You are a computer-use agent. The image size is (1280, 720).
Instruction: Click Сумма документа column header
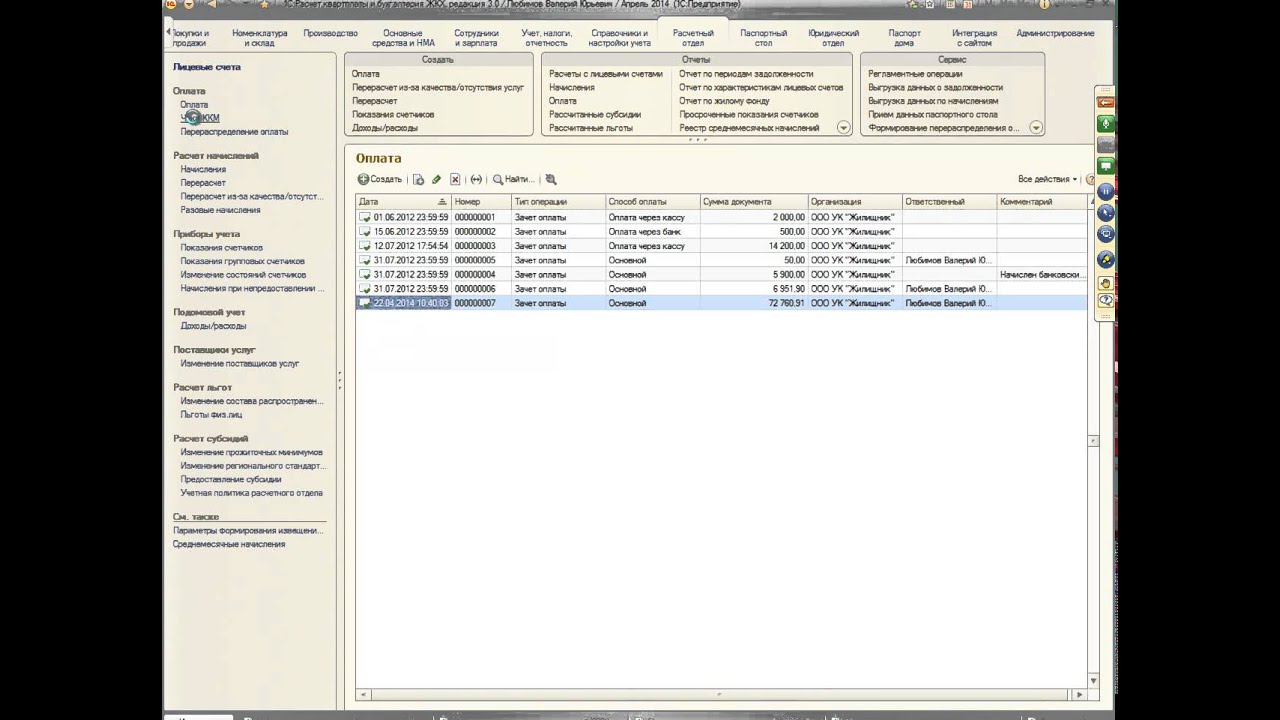[754, 202]
